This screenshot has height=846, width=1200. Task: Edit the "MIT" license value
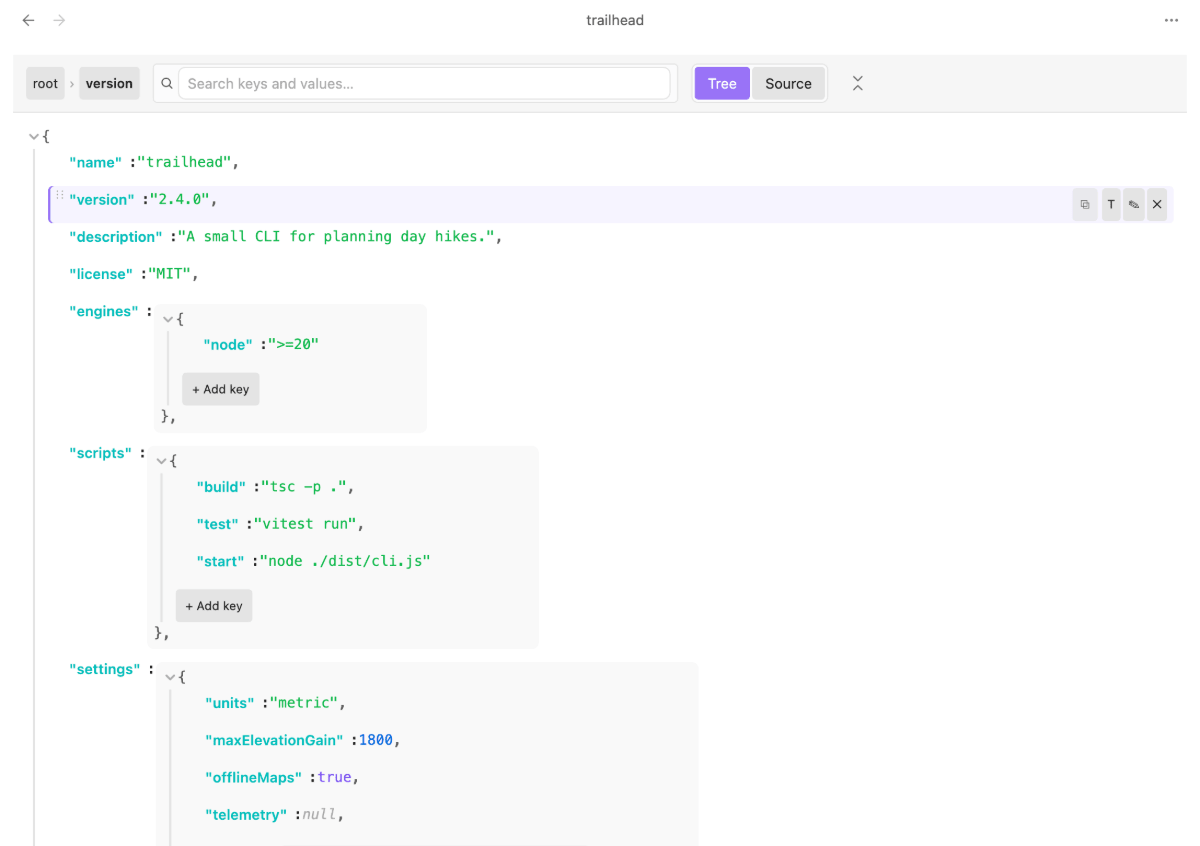tap(170, 274)
